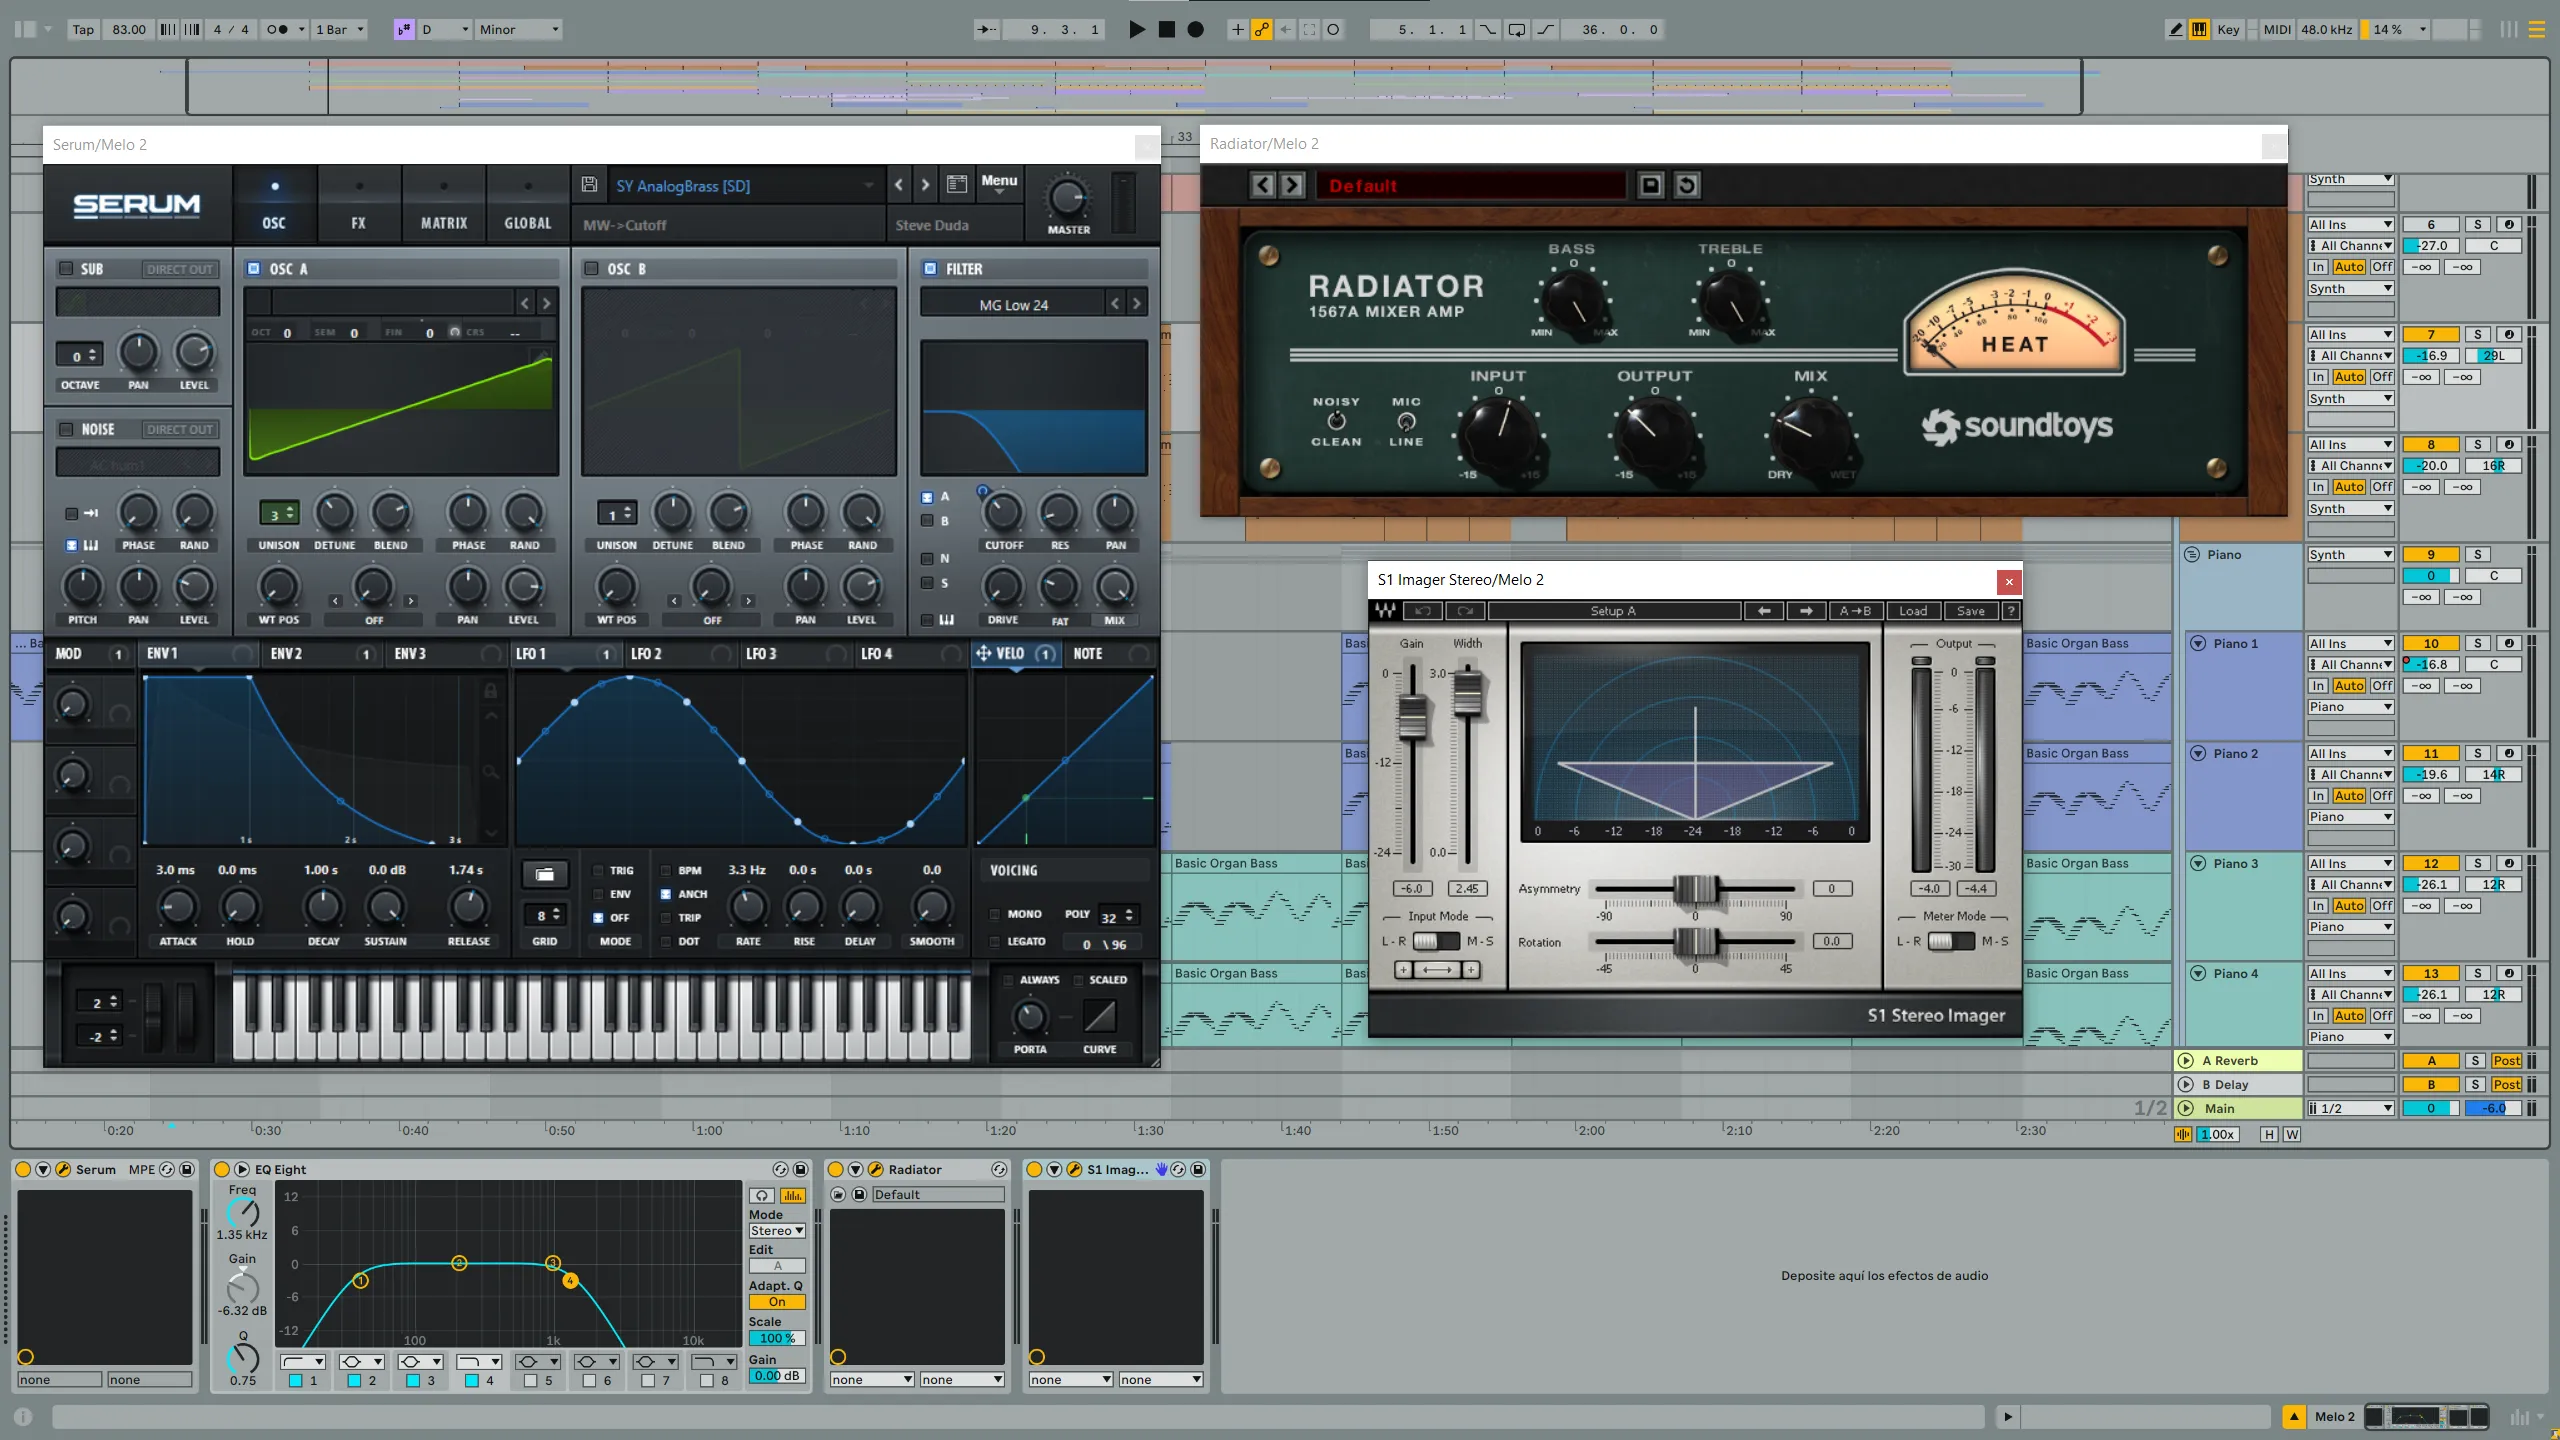The height and width of the screenshot is (1440, 2560).
Task: Open EQ Eight band 1 filter type dropdown
Action: pos(303,1362)
